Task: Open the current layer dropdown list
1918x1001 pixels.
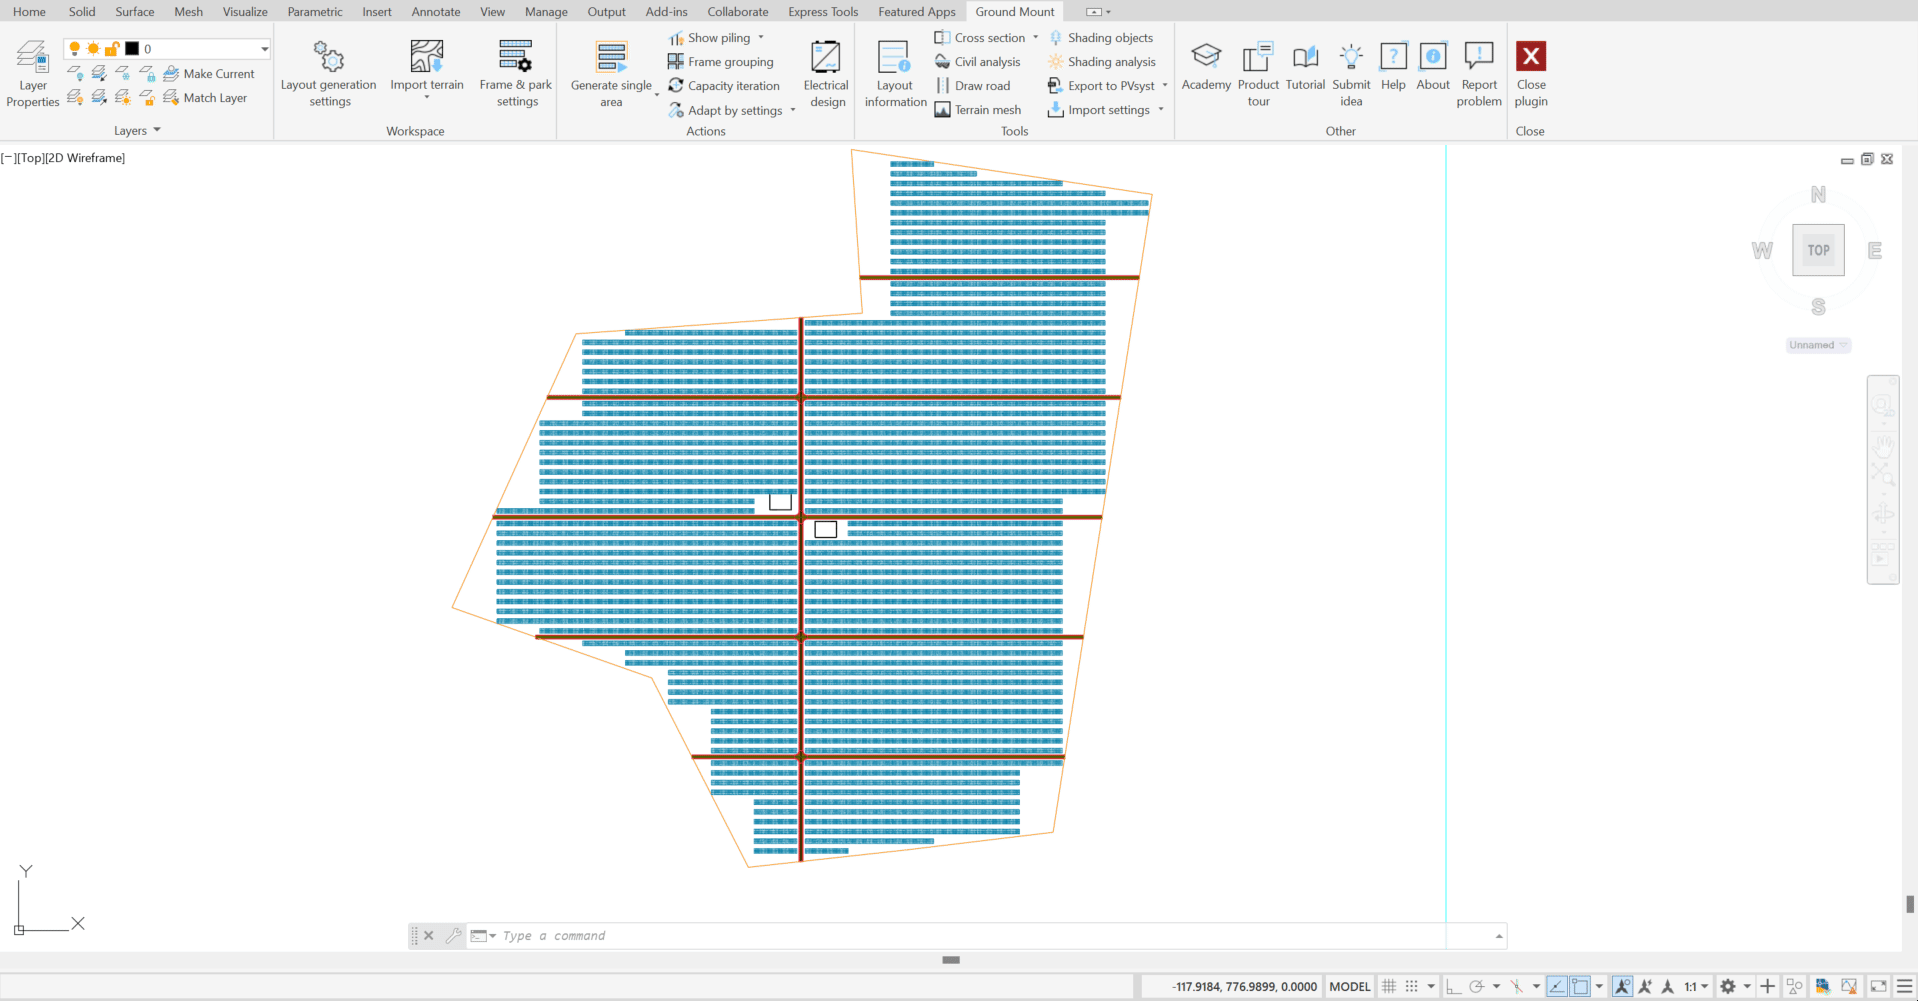Action: (x=264, y=49)
